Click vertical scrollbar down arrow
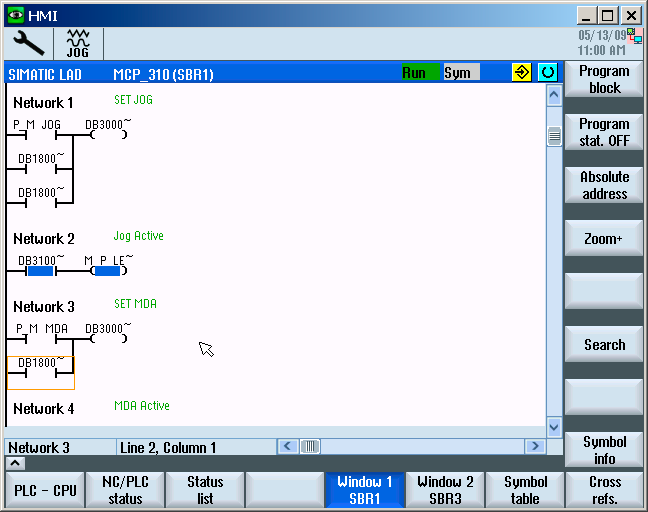This screenshot has height=512, width=648. (554, 426)
